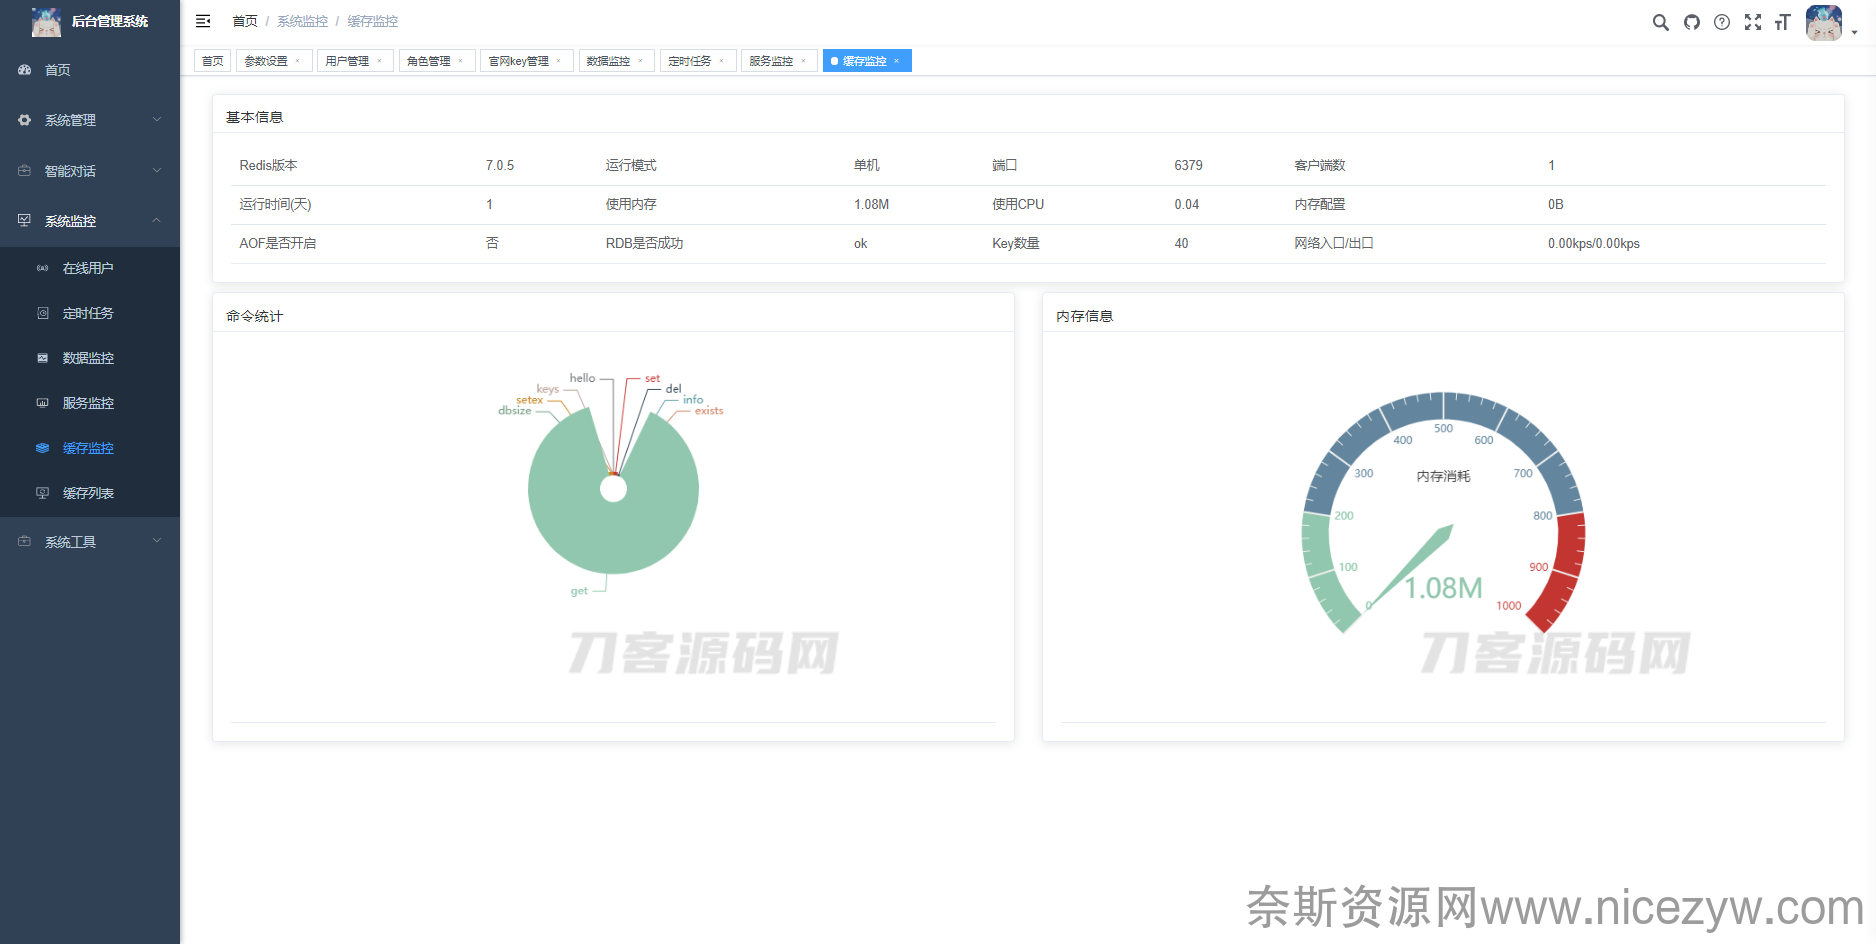Toggle fullscreen mode icon
1876x944 pixels.
(x=1752, y=22)
